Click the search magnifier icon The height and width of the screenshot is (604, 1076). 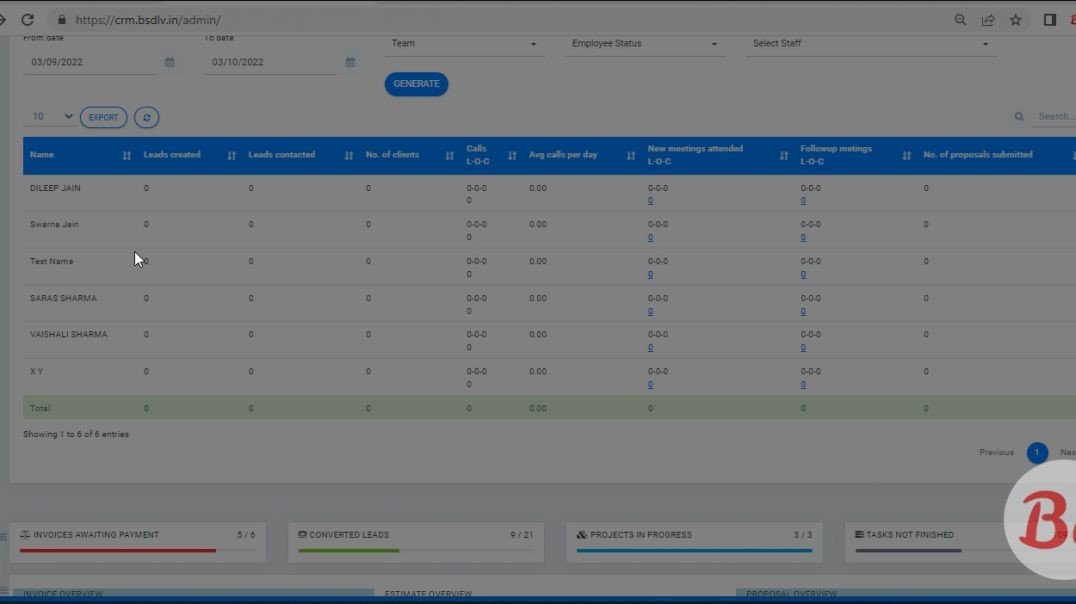(1018, 117)
